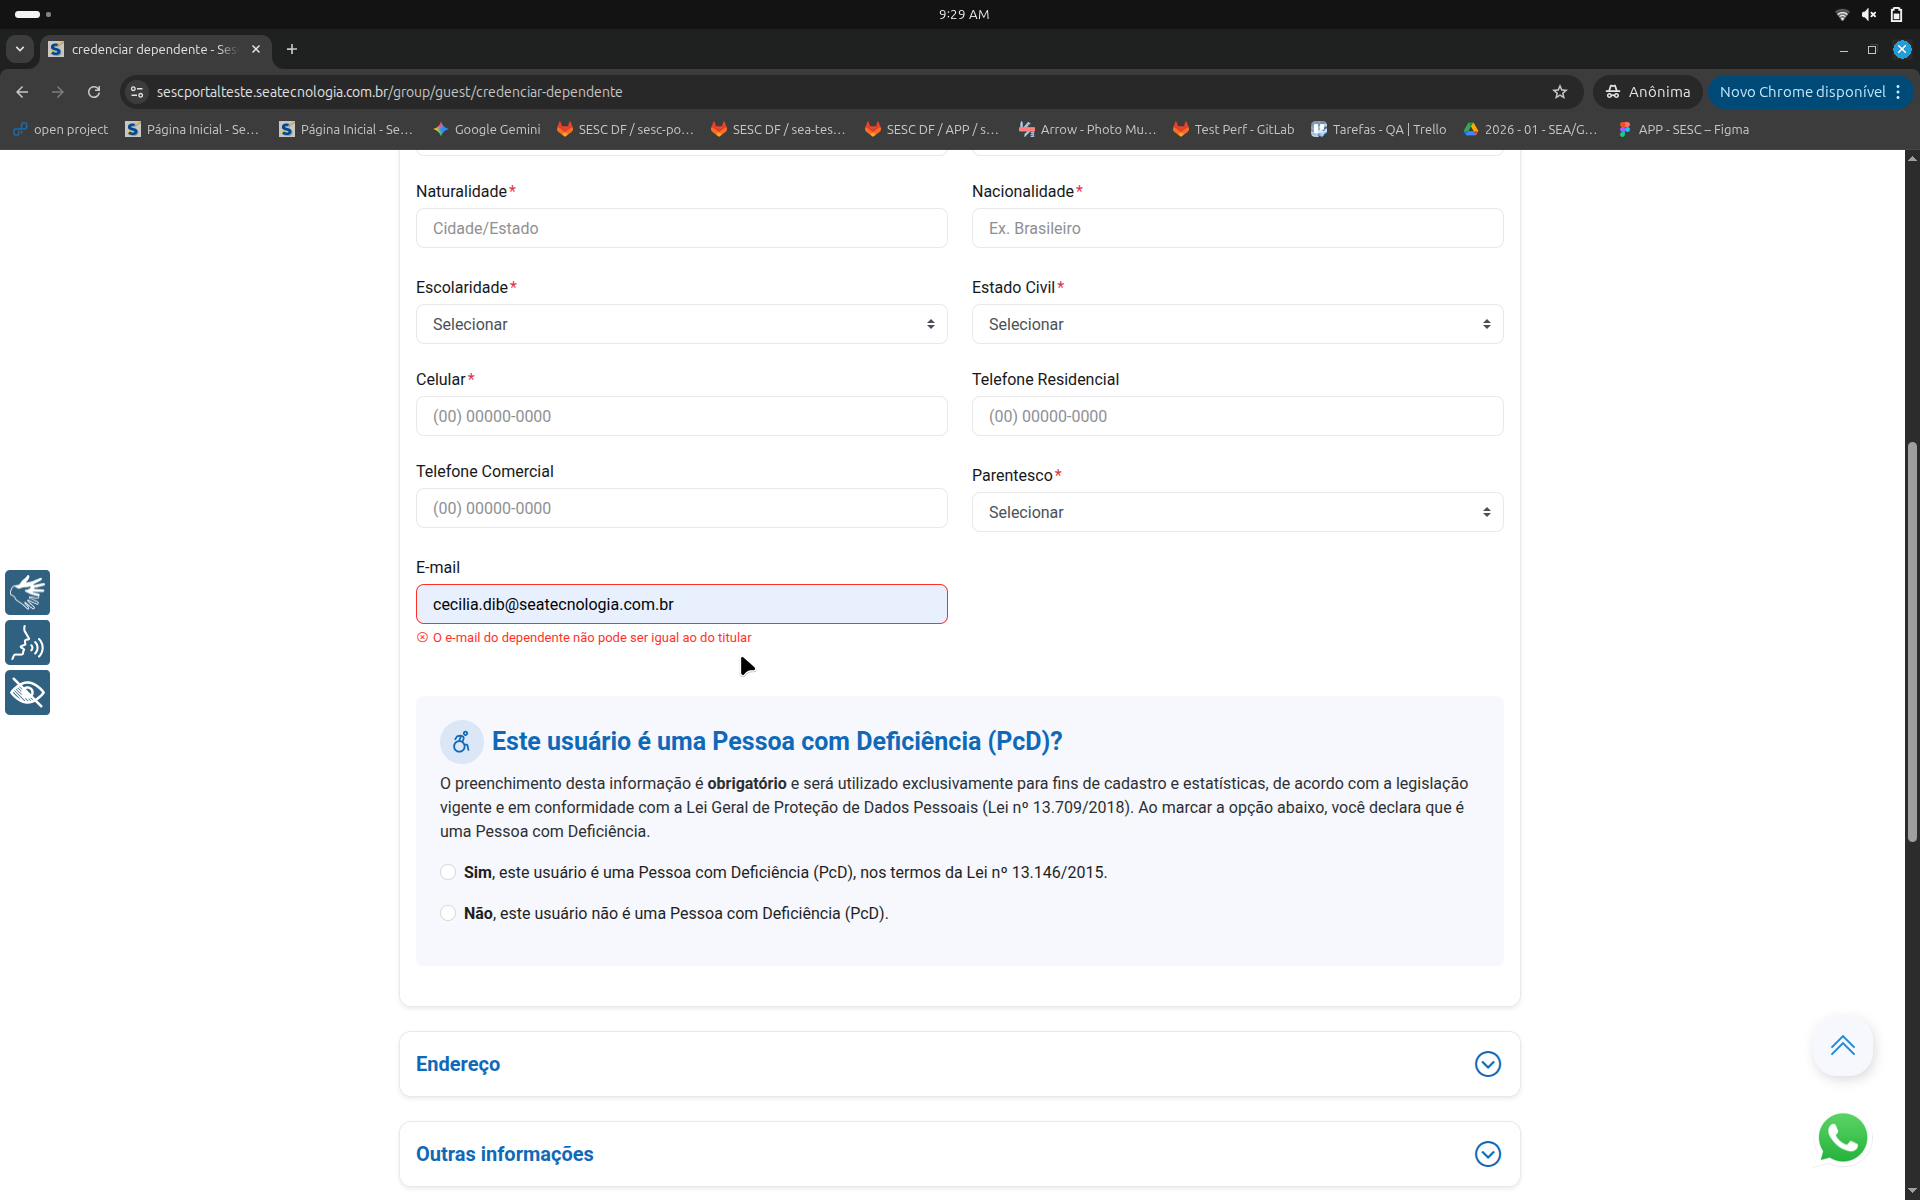
Task: Open the Google Gemini bookmark
Action: click(x=487, y=129)
